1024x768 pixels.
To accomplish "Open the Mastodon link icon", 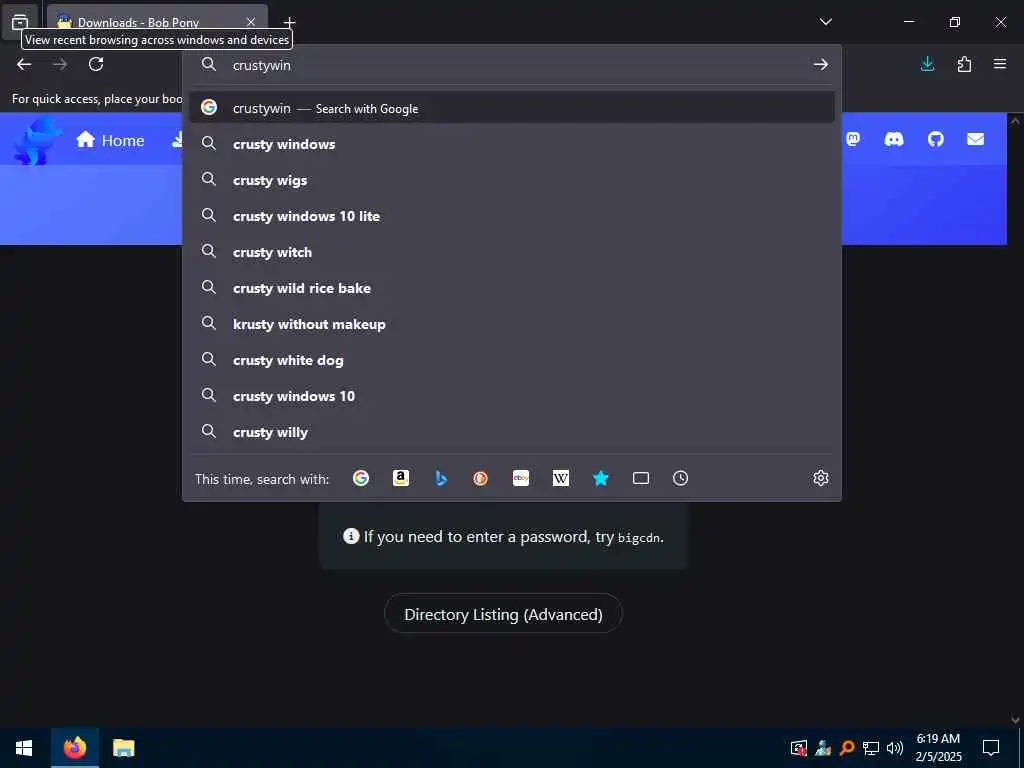I will click(853, 139).
